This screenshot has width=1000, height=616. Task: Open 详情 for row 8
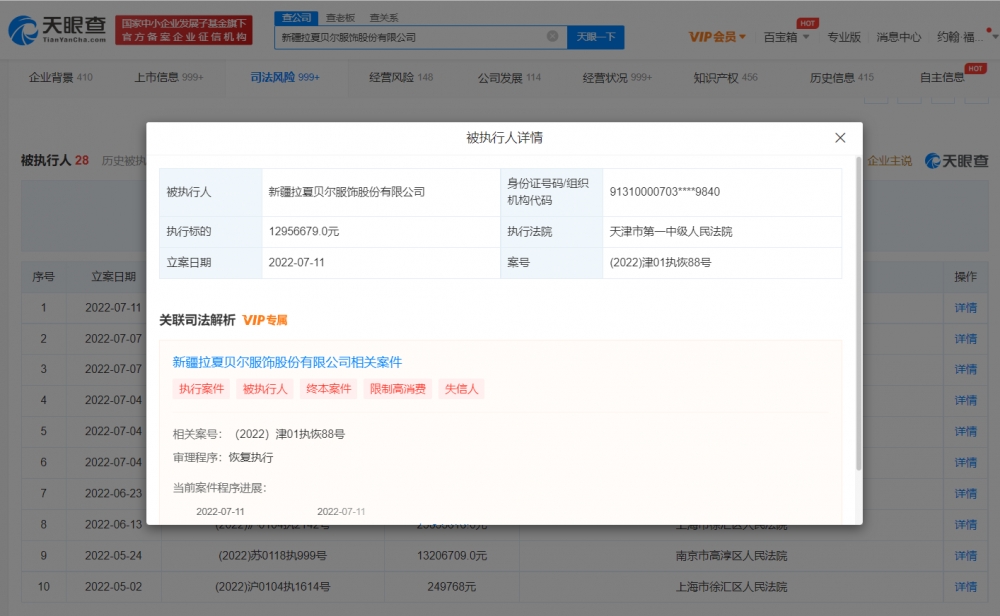pos(966,525)
